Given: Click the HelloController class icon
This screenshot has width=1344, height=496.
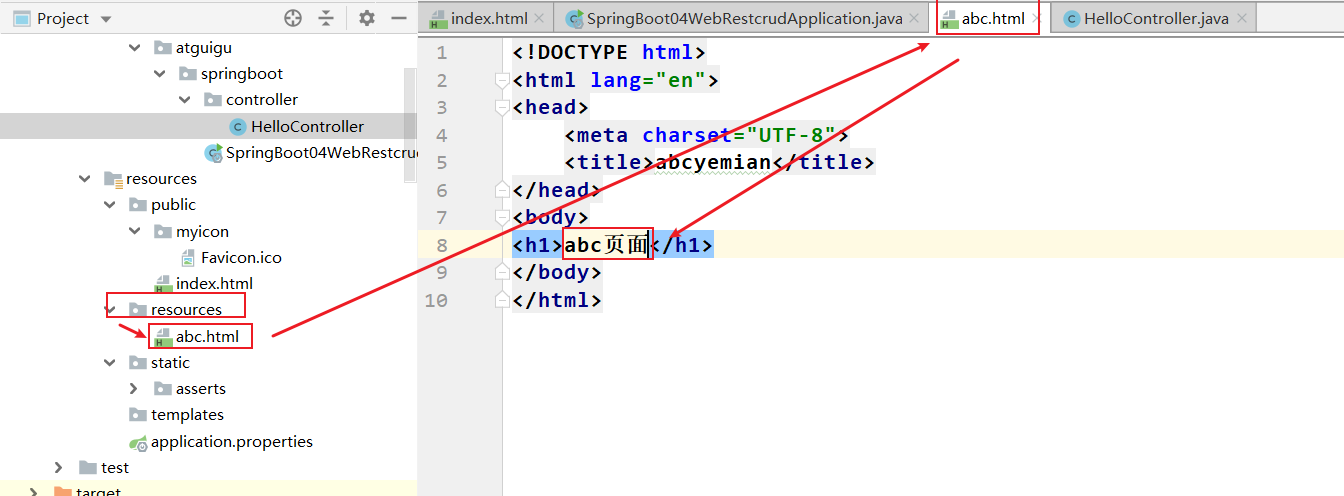Looking at the screenshot, I should [237, 126].
